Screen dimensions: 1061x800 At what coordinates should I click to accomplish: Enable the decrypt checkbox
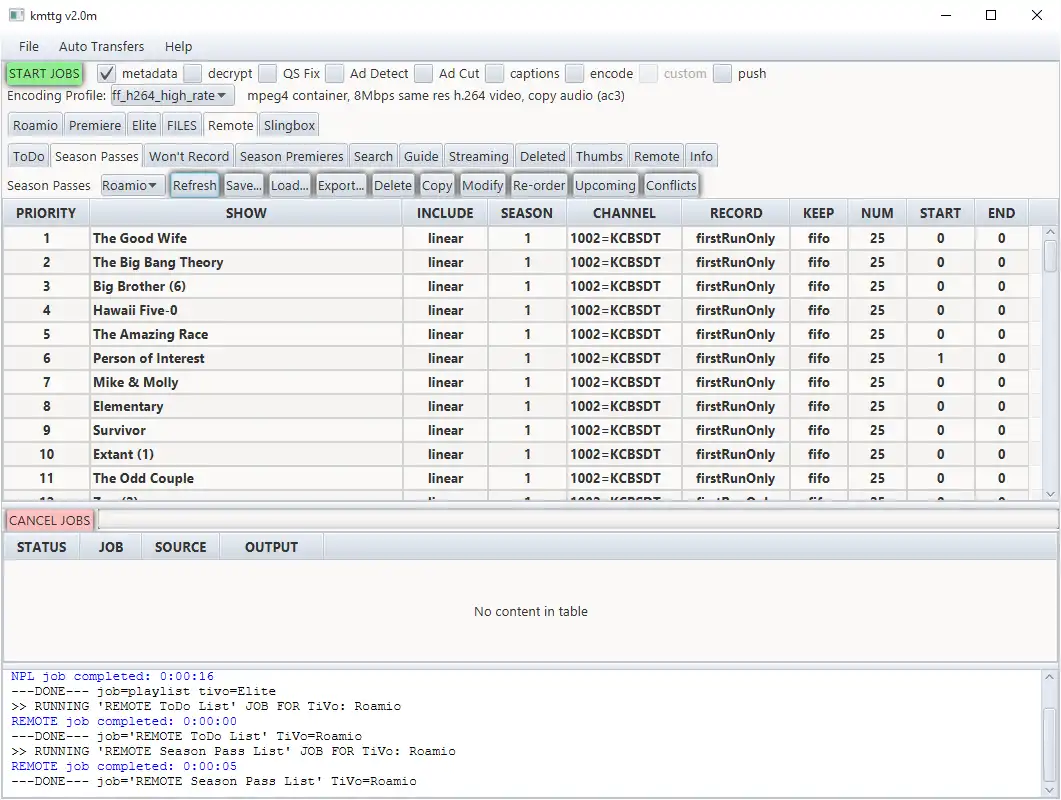(193, 73)
